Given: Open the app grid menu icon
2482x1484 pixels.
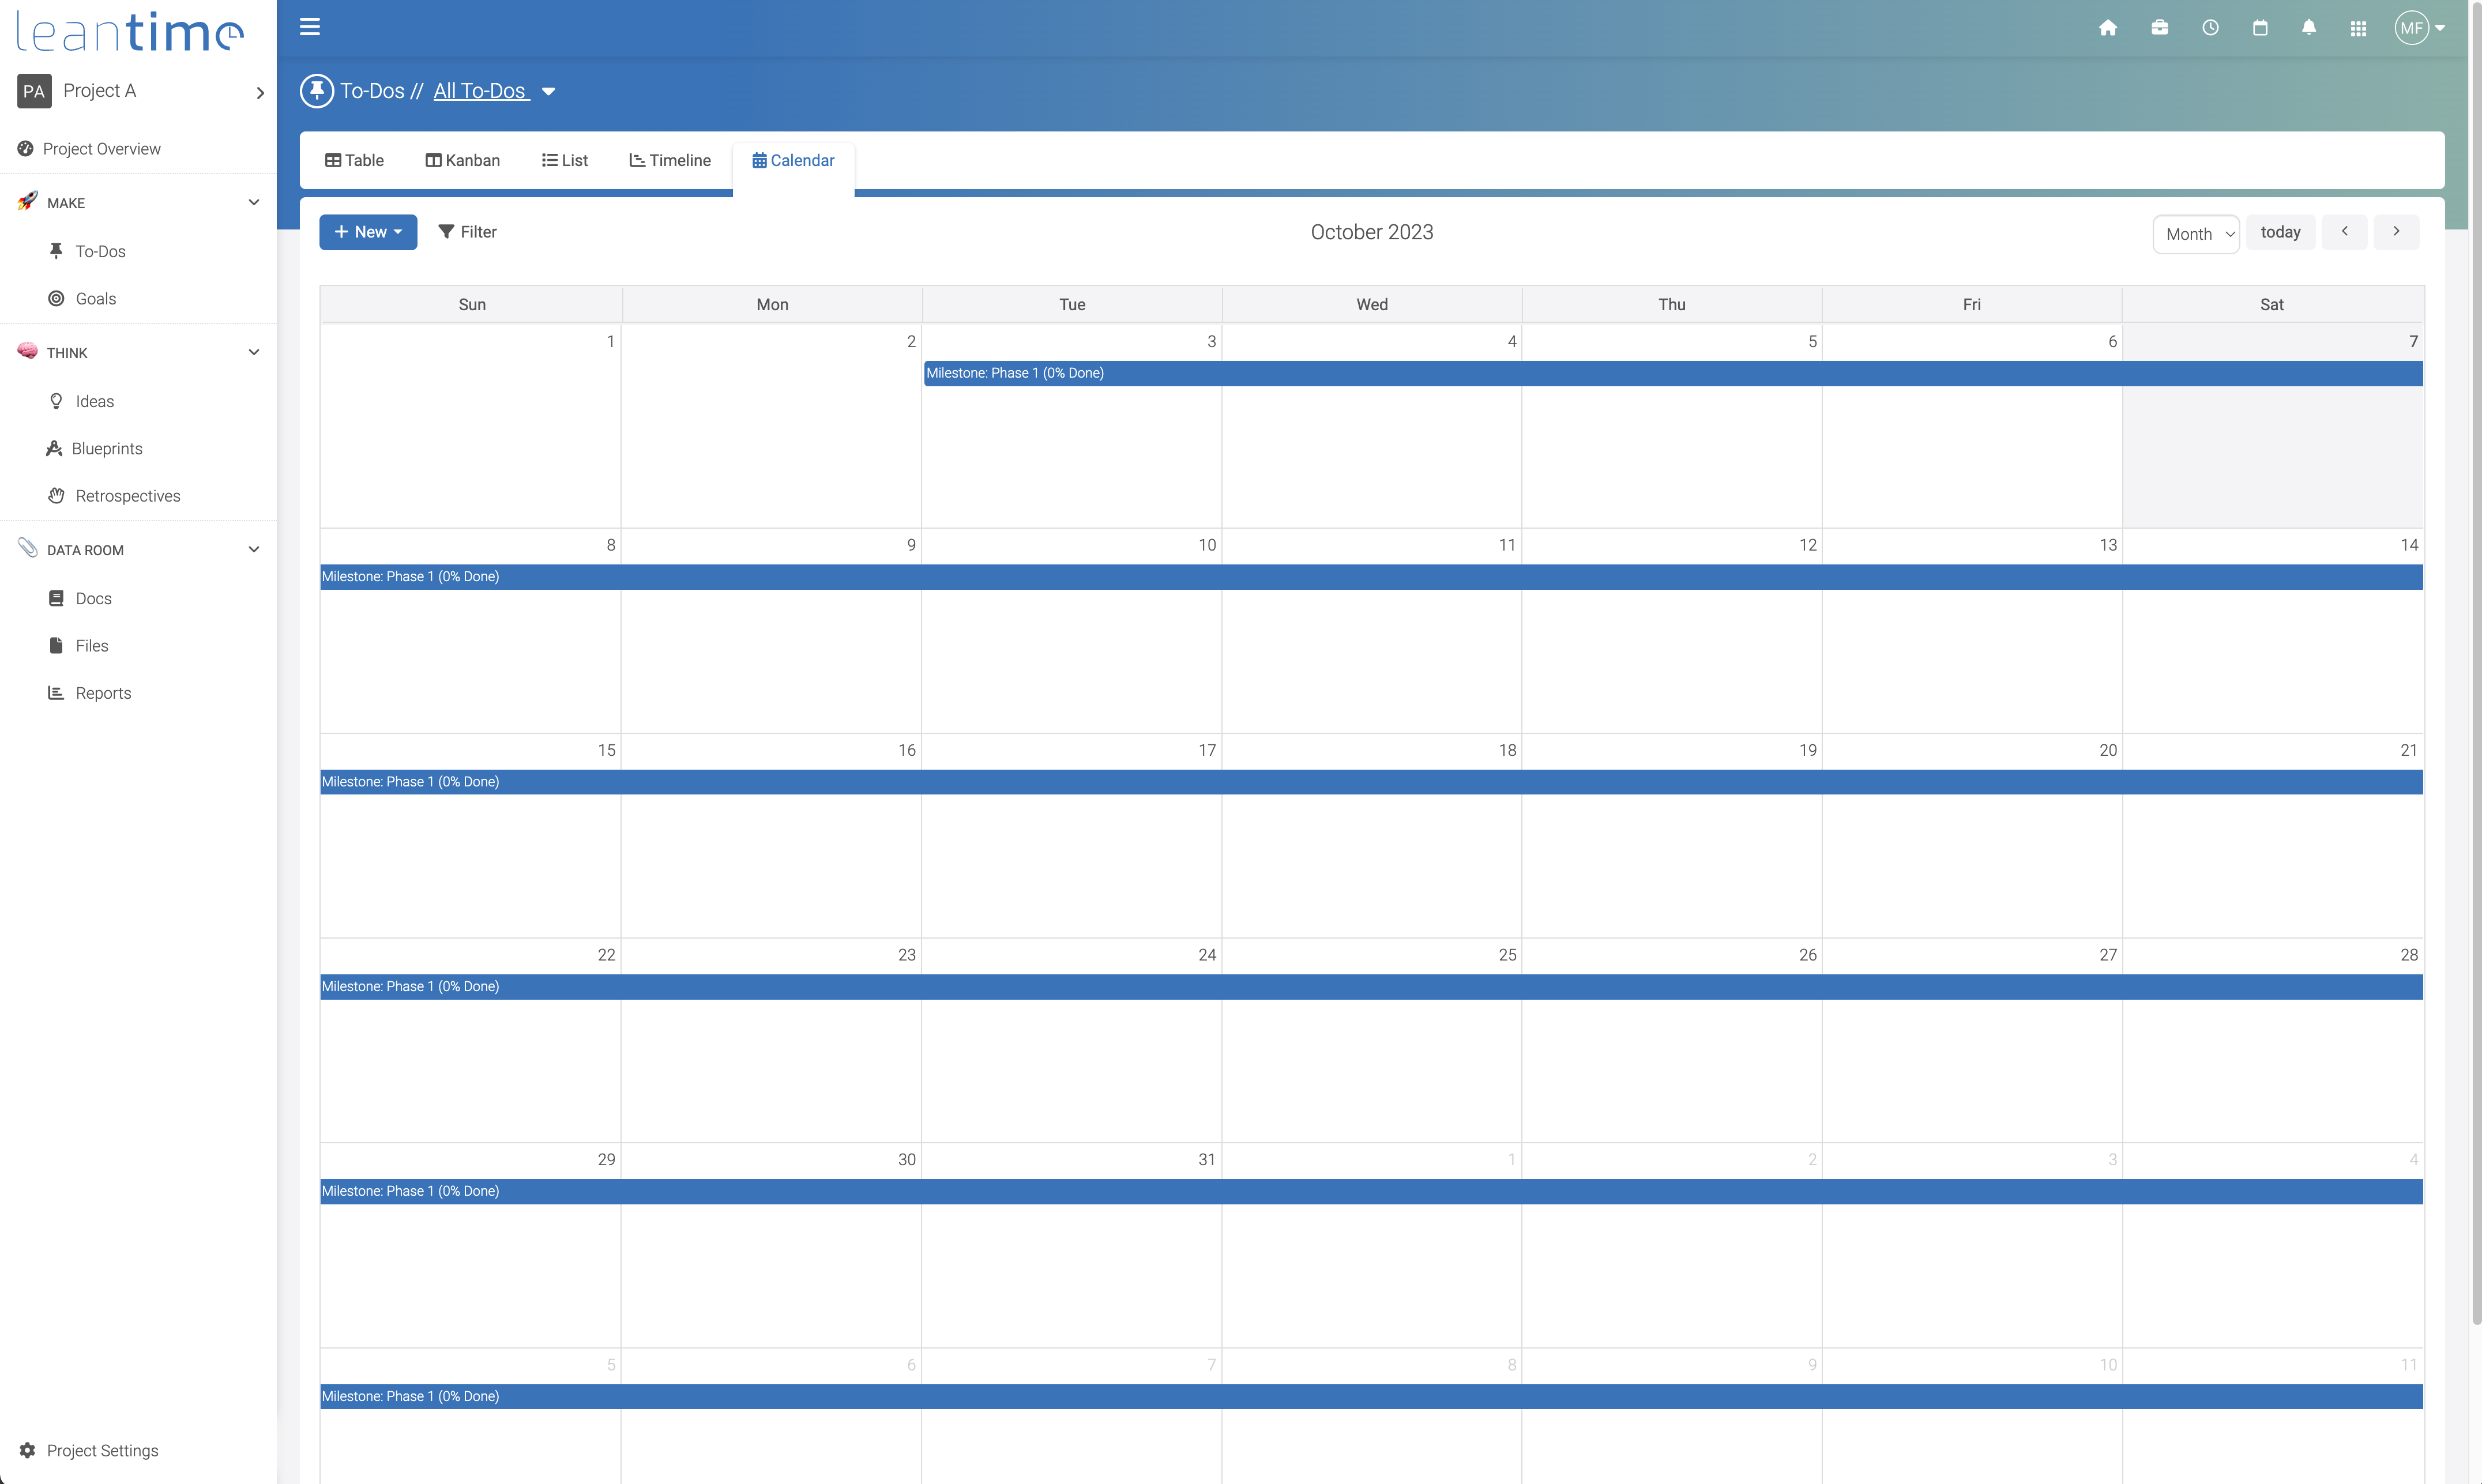Looking at the screenshot, I should [2358, 28].
